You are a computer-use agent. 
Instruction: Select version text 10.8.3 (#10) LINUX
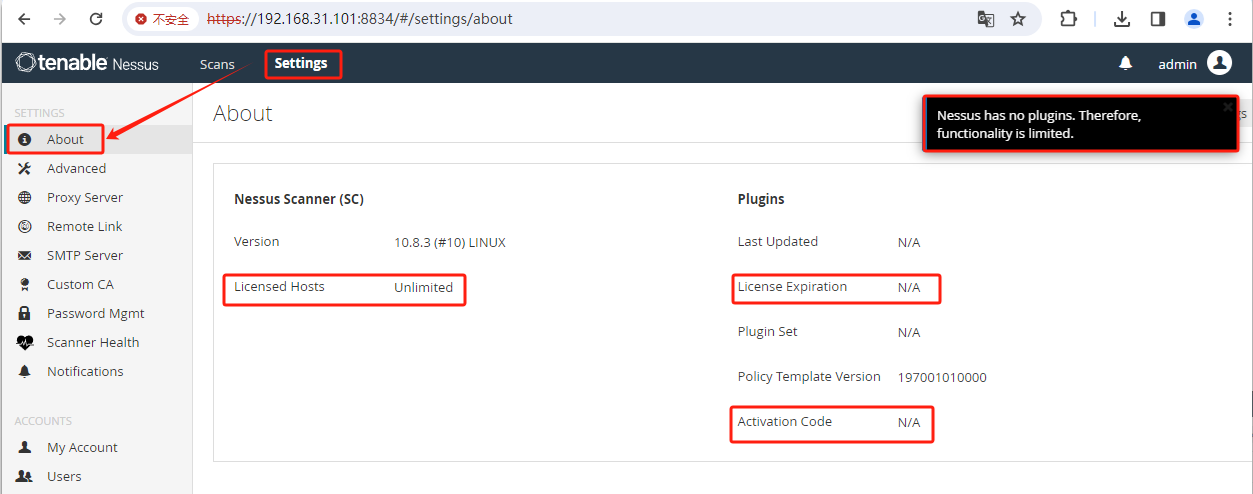[450, 242]
